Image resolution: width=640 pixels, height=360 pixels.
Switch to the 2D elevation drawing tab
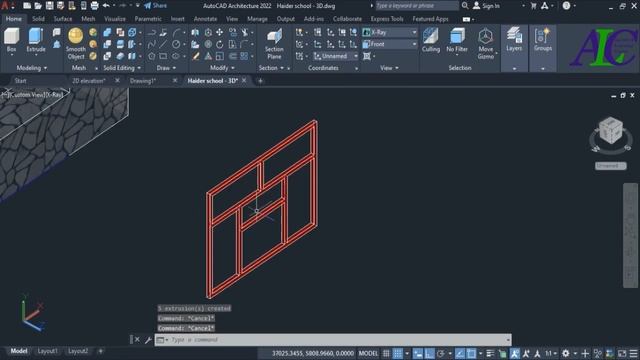click(x=89, y=81)
